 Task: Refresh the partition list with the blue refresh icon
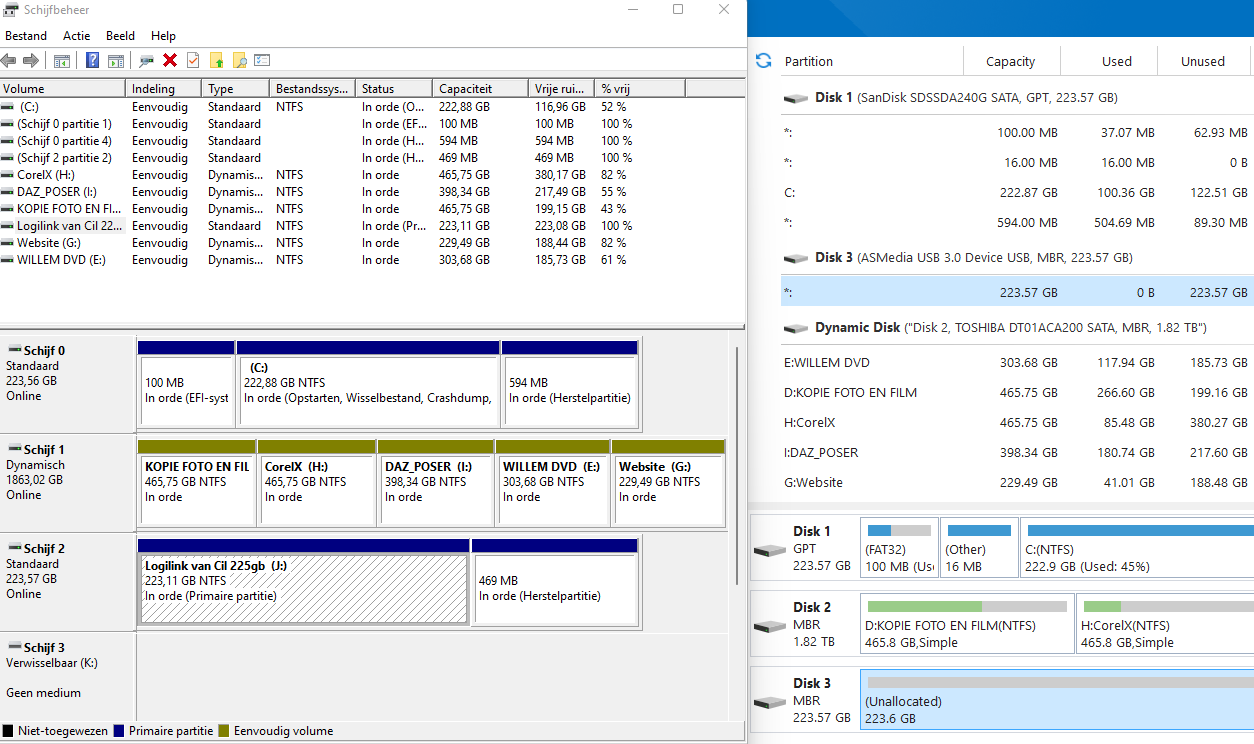point(764,61)
